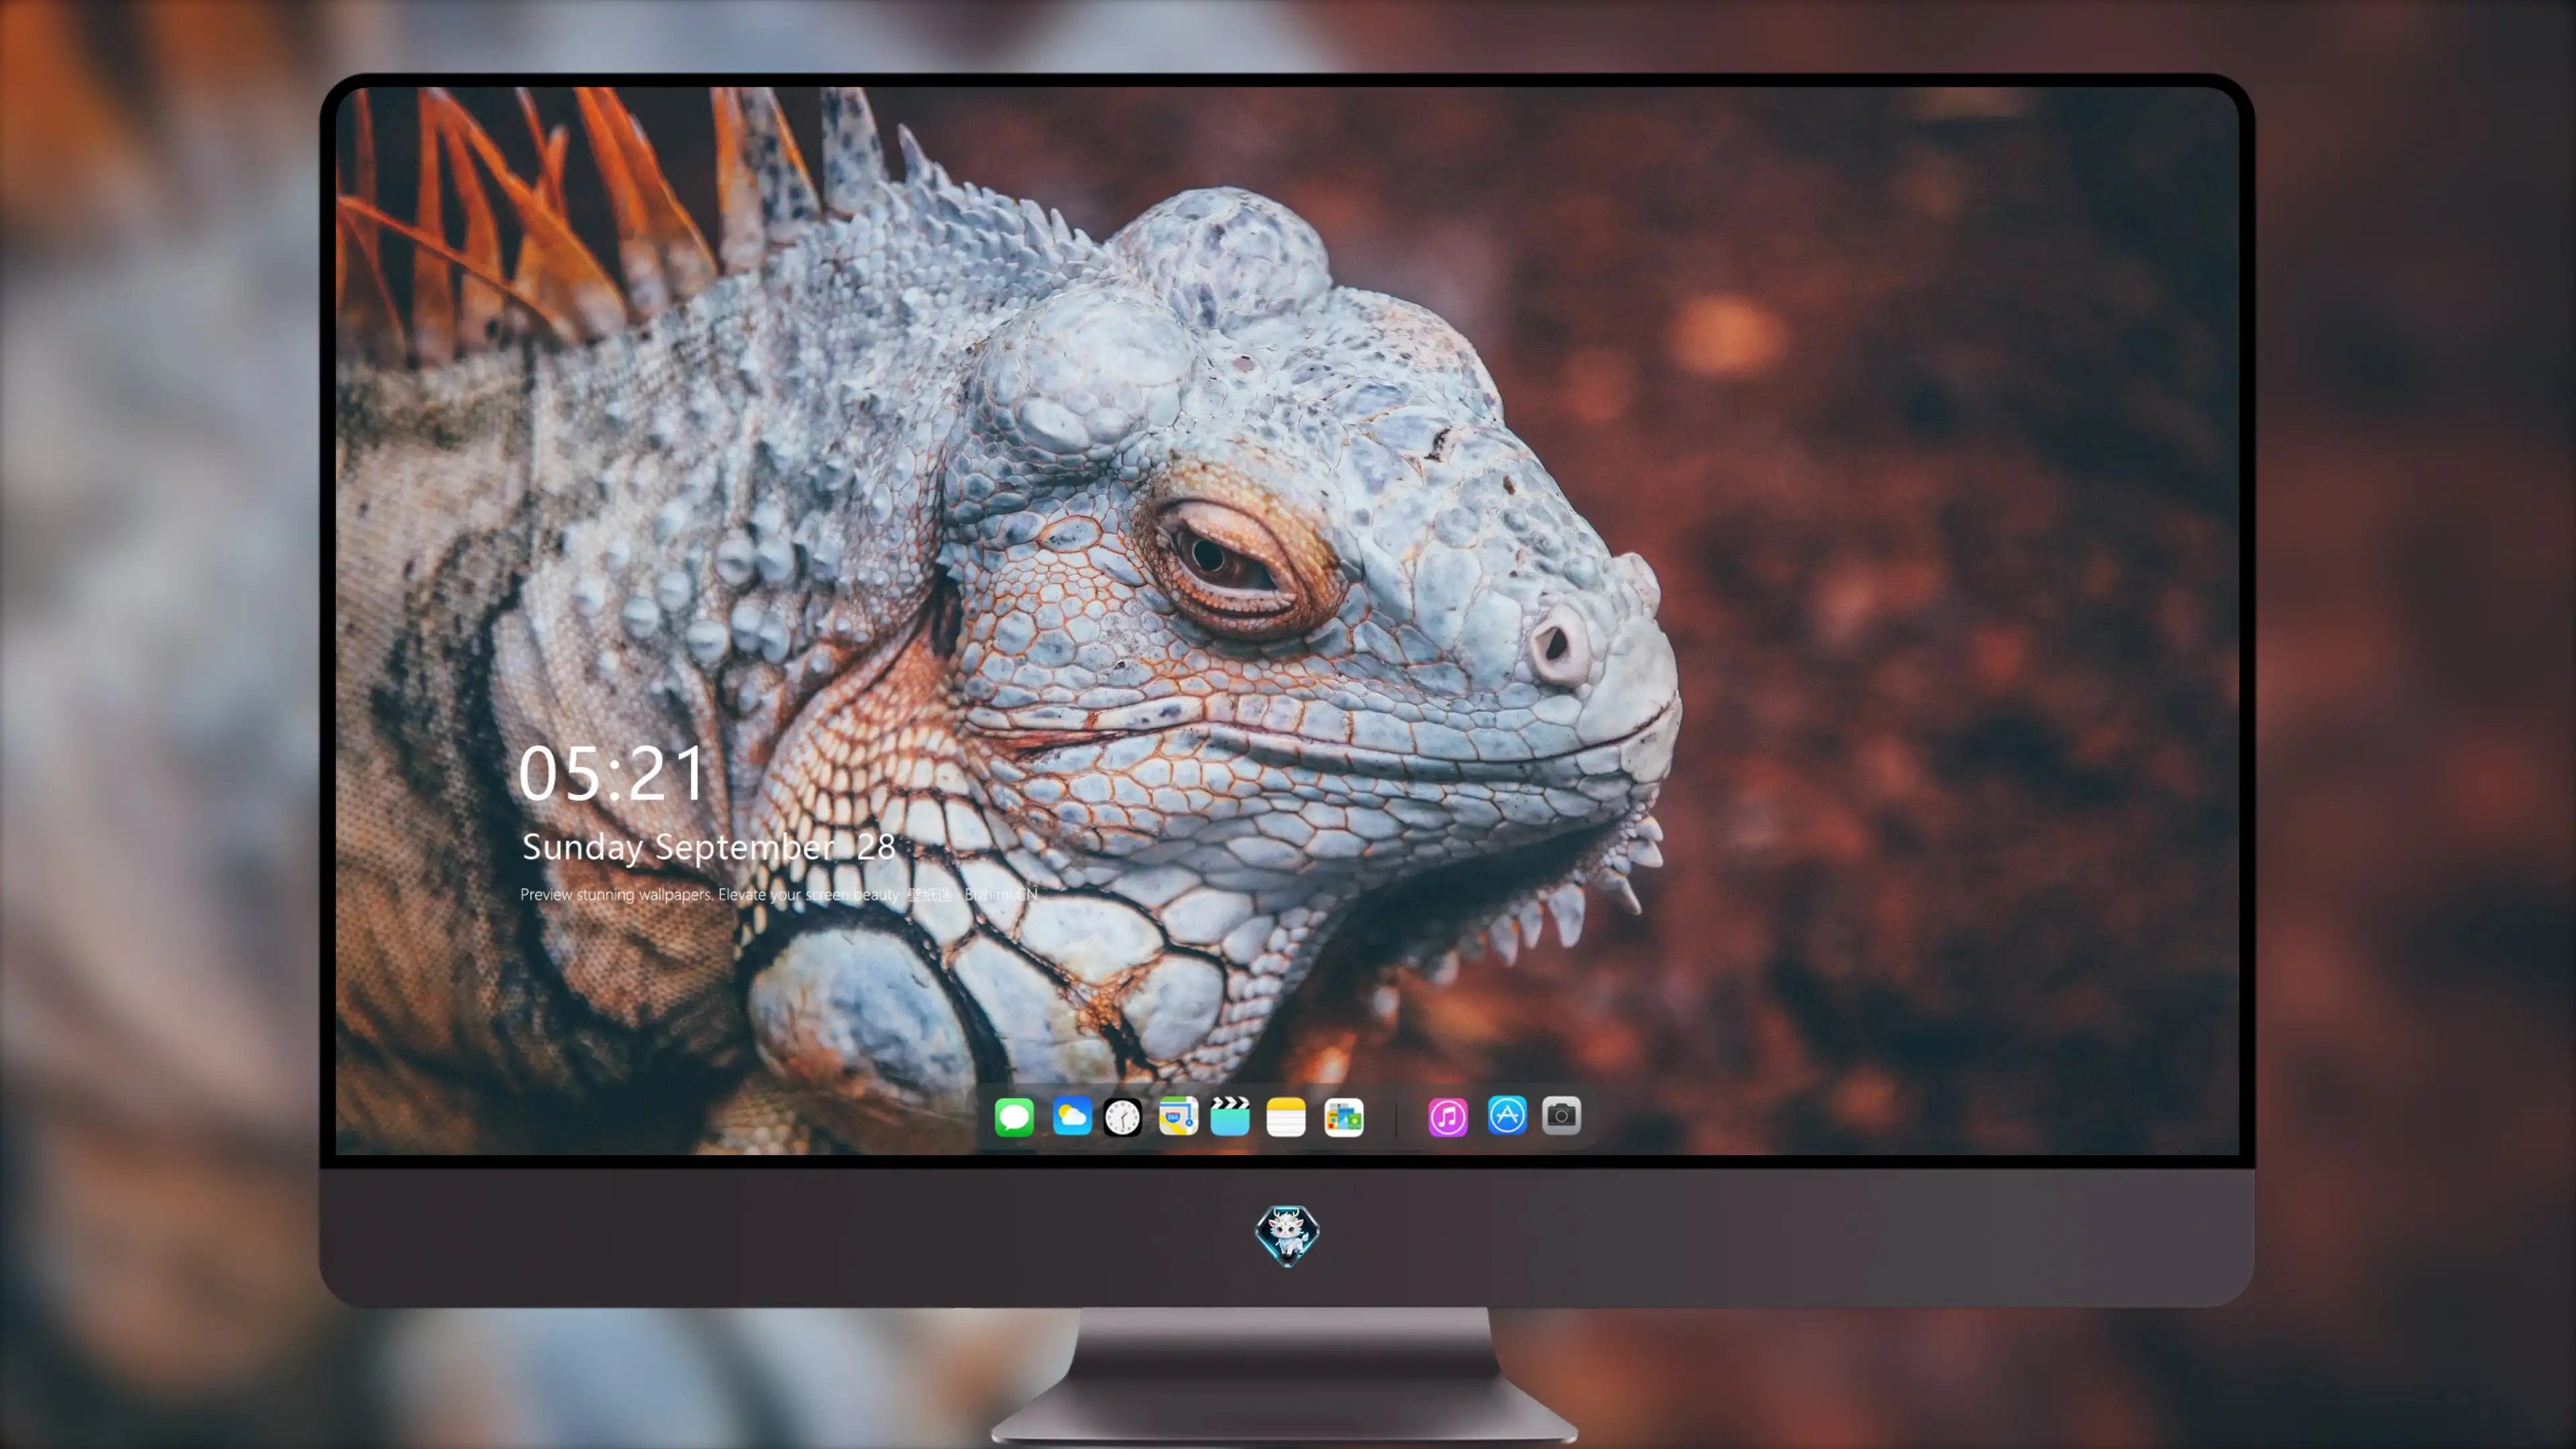Open the Notes app in the dock
The width and height of the screenshot is (2576, 1449).
(1286, 1117)
